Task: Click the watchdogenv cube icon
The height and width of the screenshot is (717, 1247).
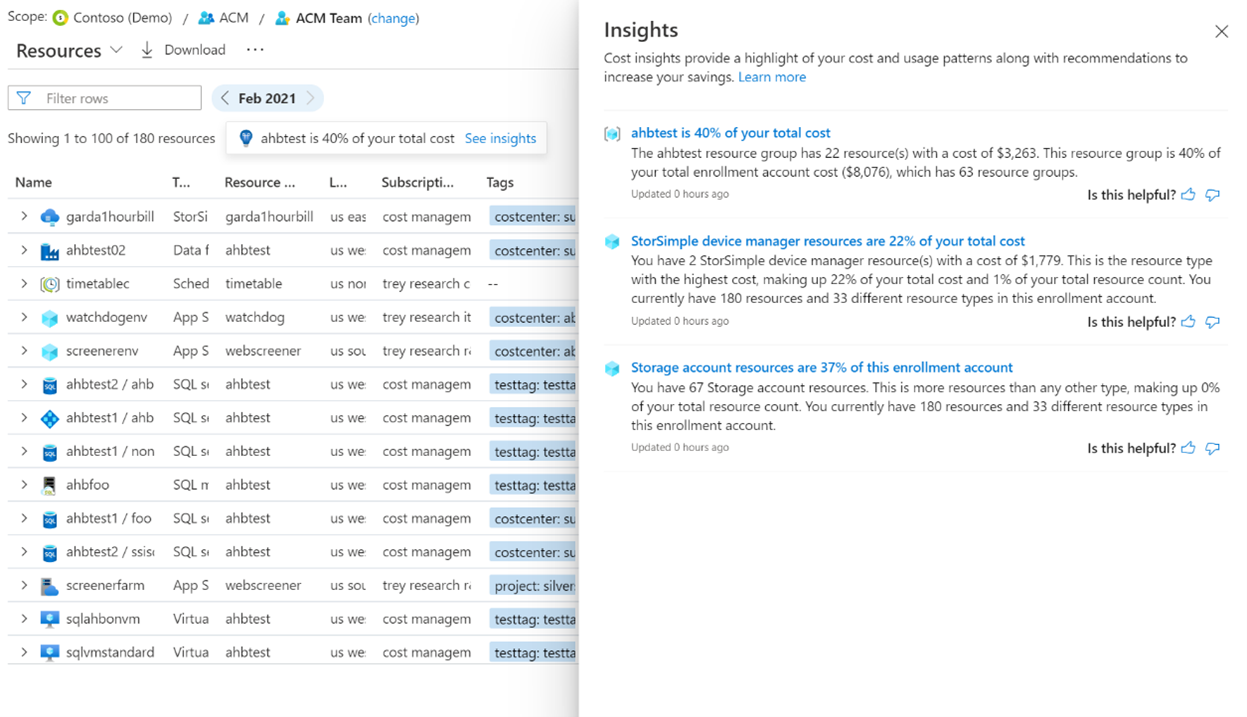Action: pyautogui.click(x=50, y=318)
